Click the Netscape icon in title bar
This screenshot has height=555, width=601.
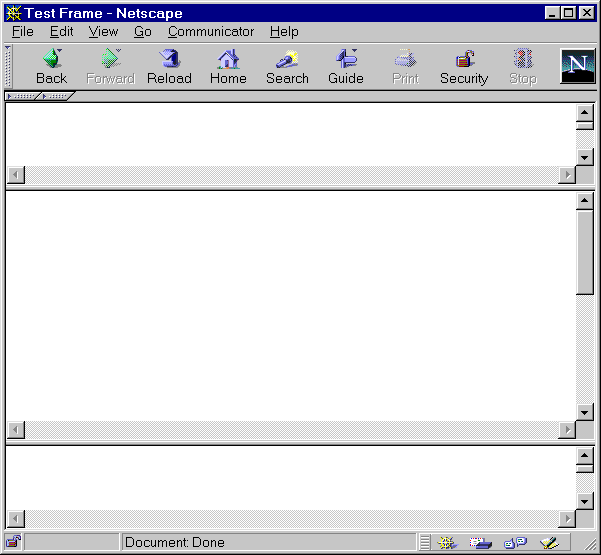pyautogui.click(x=13, y=13)
